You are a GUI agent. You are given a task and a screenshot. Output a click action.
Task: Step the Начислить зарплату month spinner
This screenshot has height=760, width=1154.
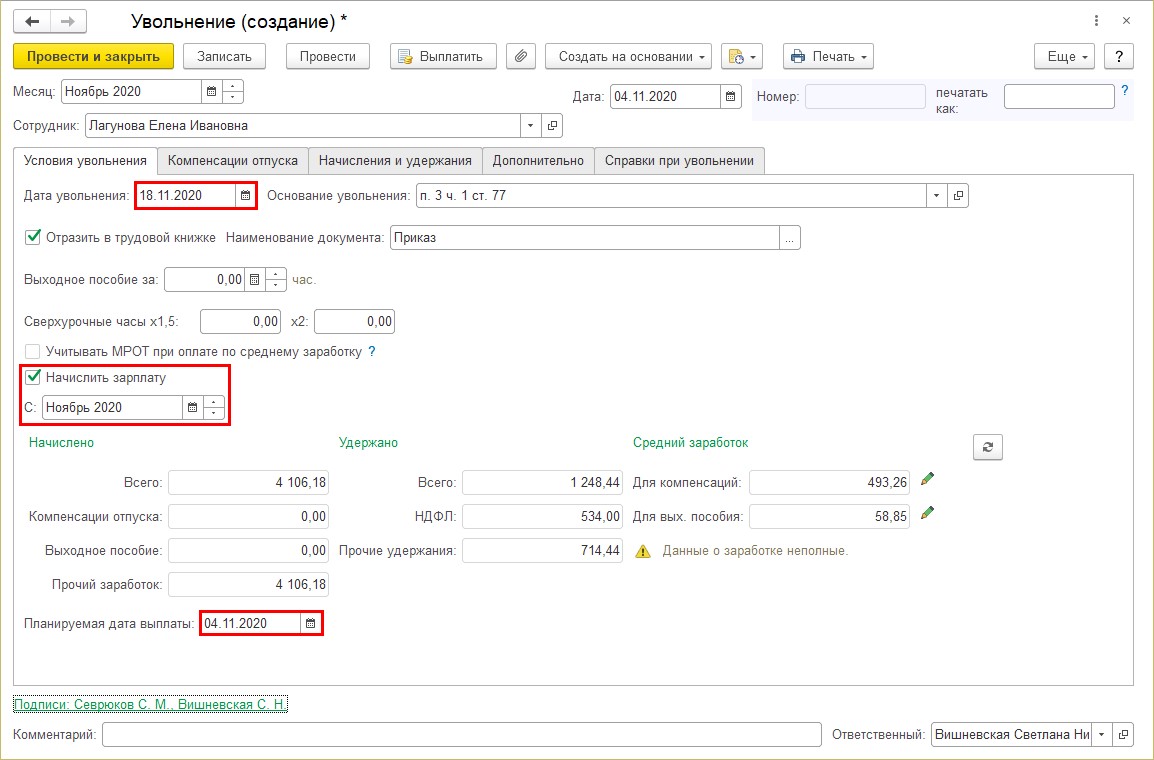coord(213,408)
